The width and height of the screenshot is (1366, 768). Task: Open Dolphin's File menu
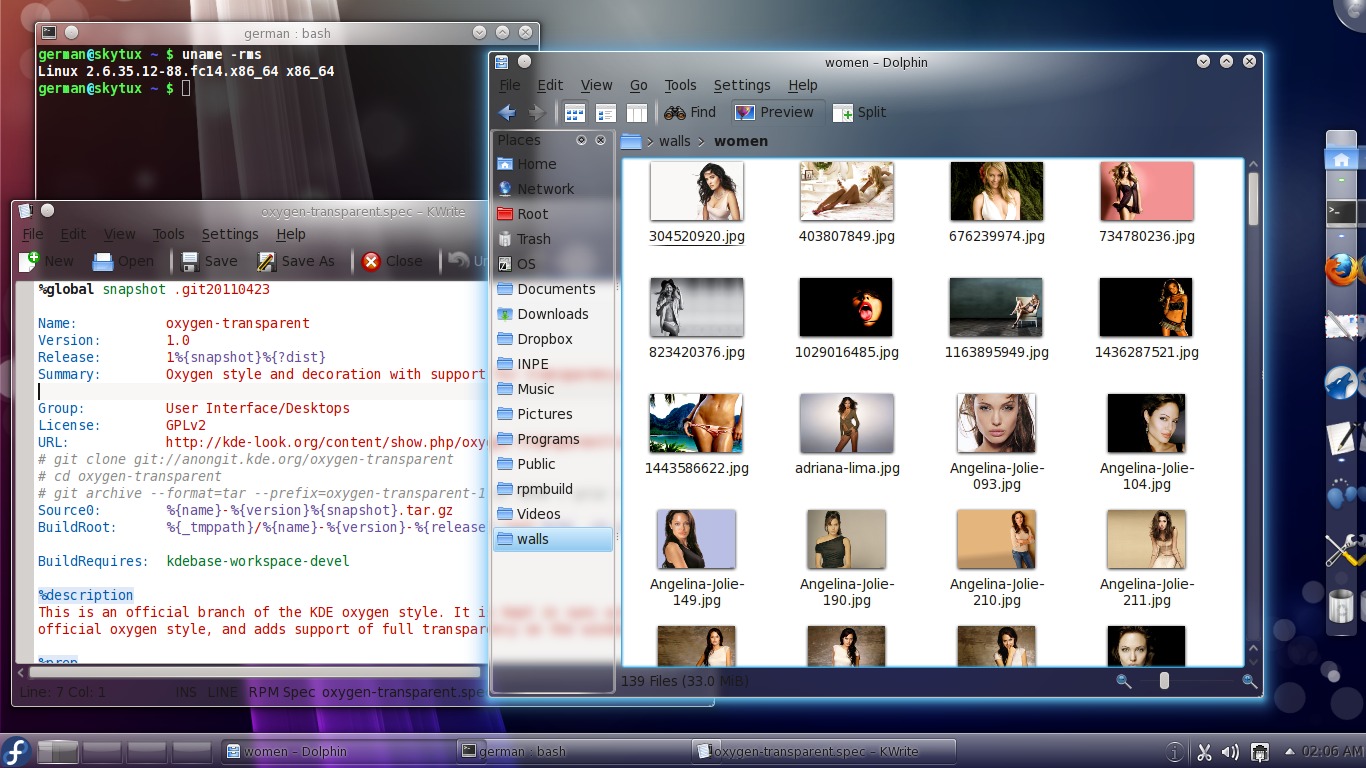(x=510, y=85)
